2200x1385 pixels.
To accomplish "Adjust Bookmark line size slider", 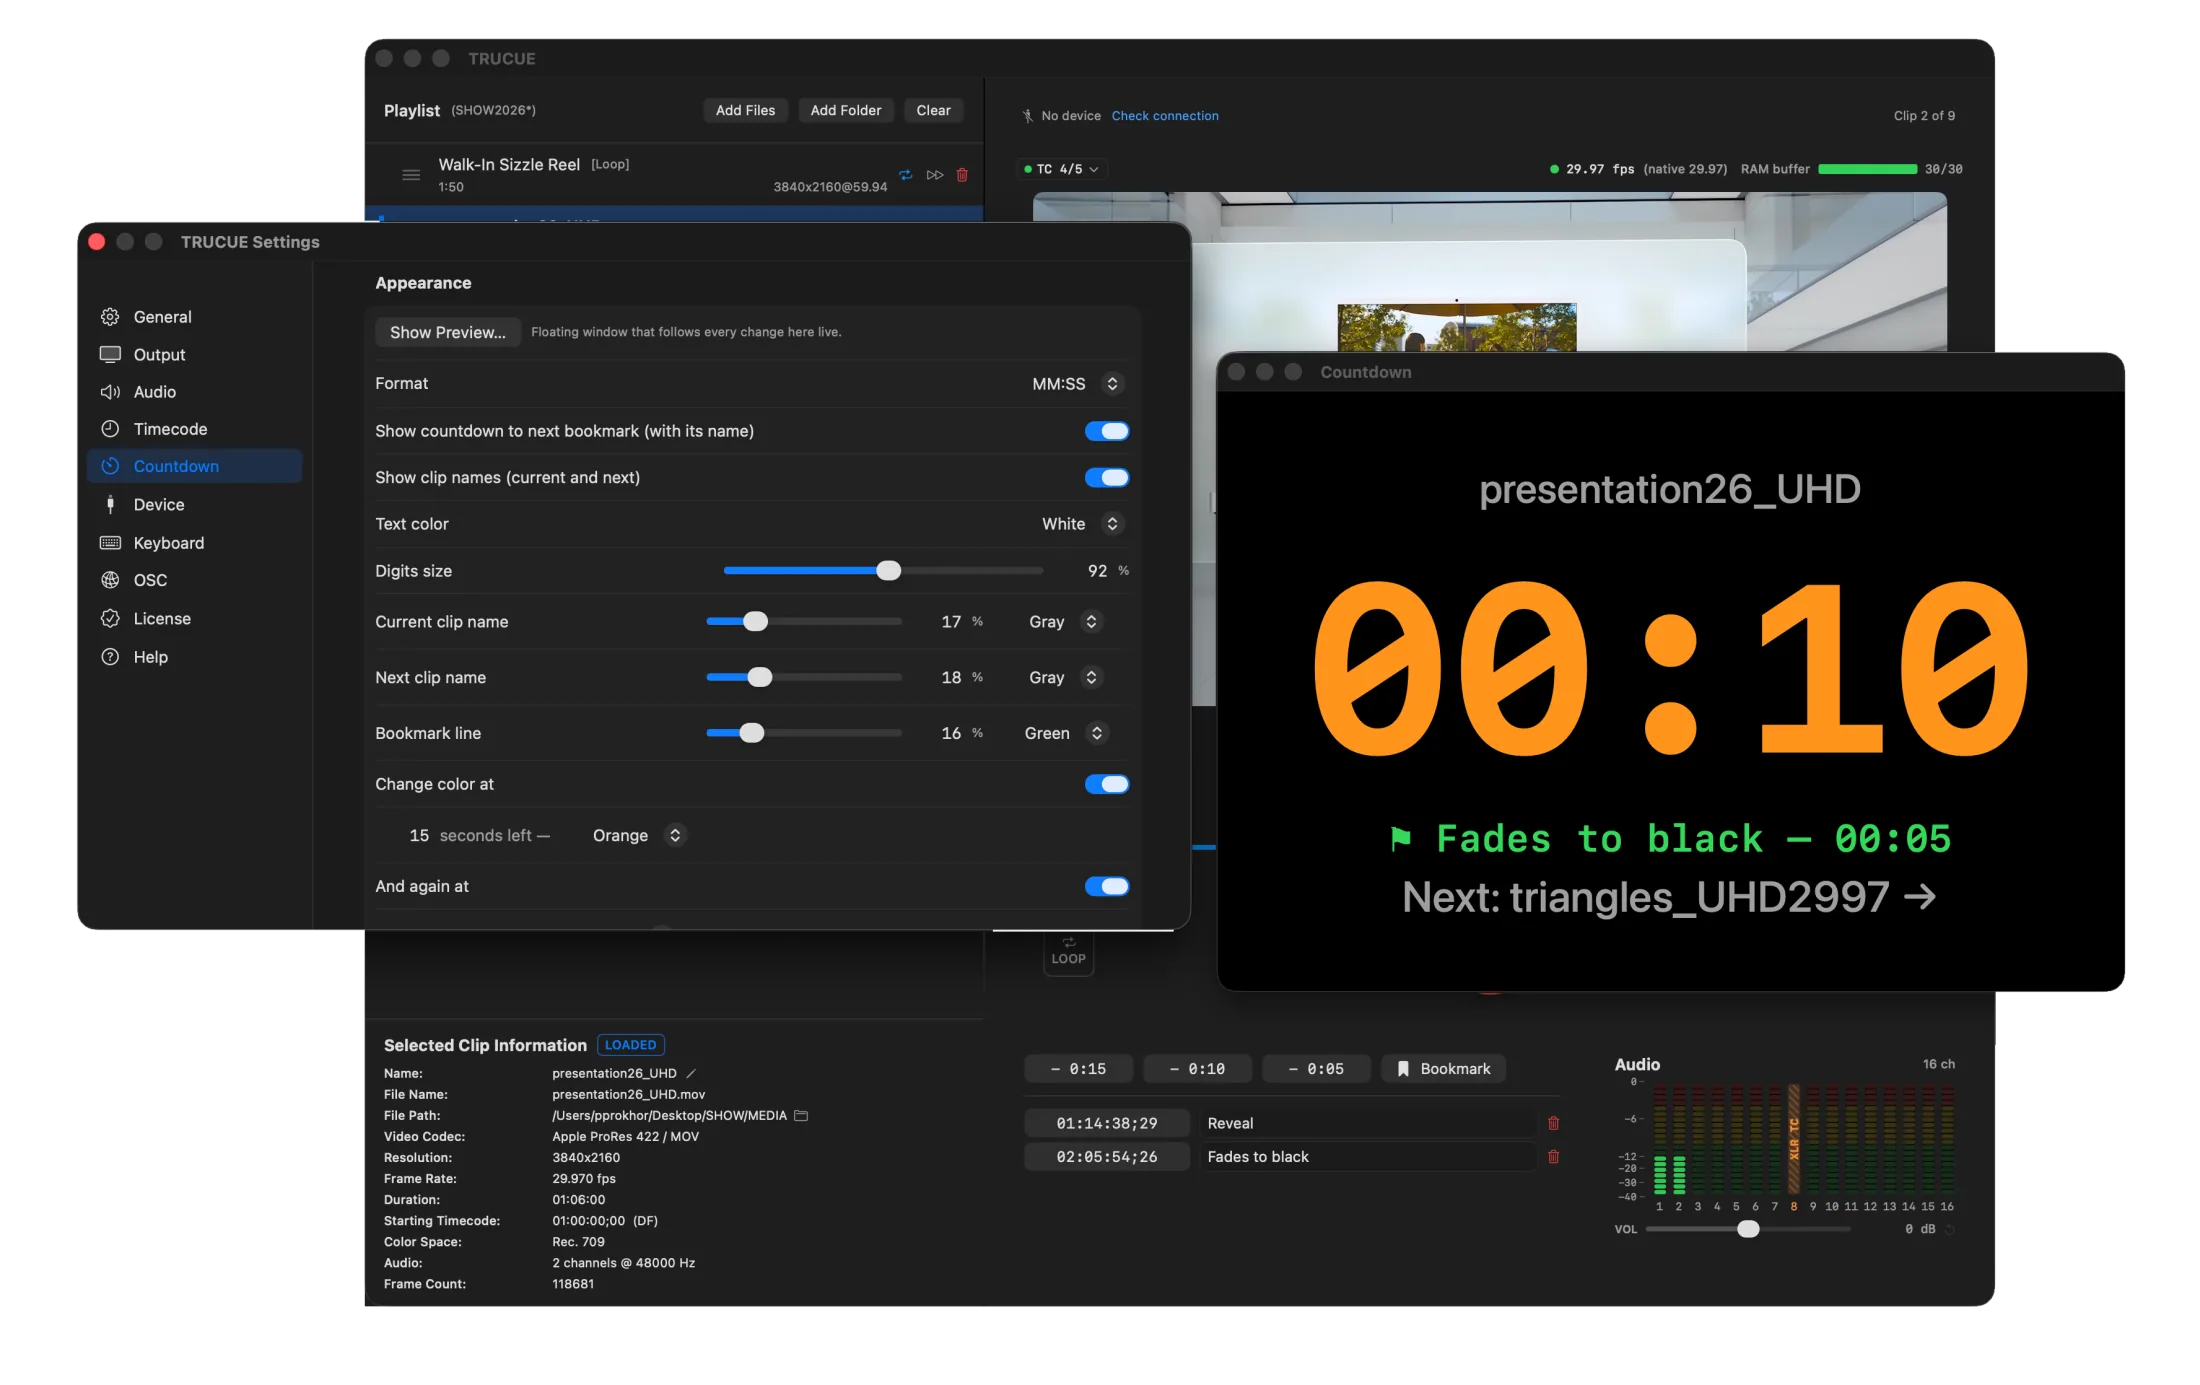I will coord(752,733).
